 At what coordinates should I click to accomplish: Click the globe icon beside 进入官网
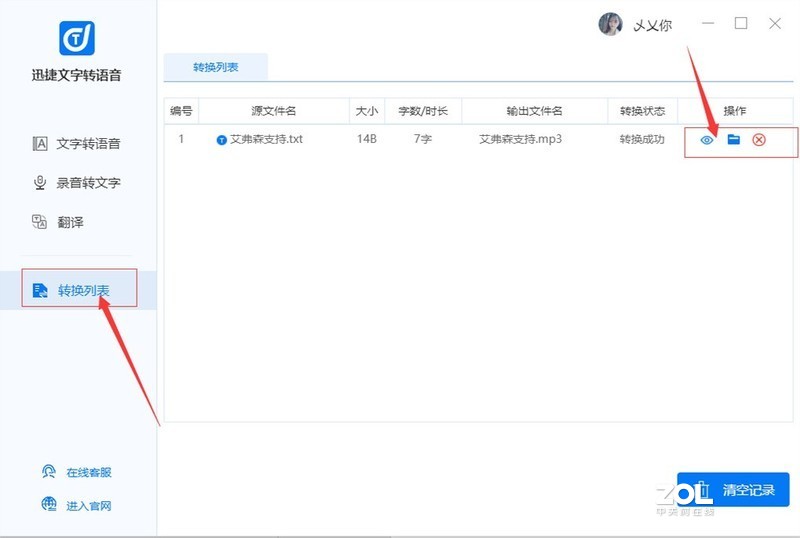[x=48, y=504]
